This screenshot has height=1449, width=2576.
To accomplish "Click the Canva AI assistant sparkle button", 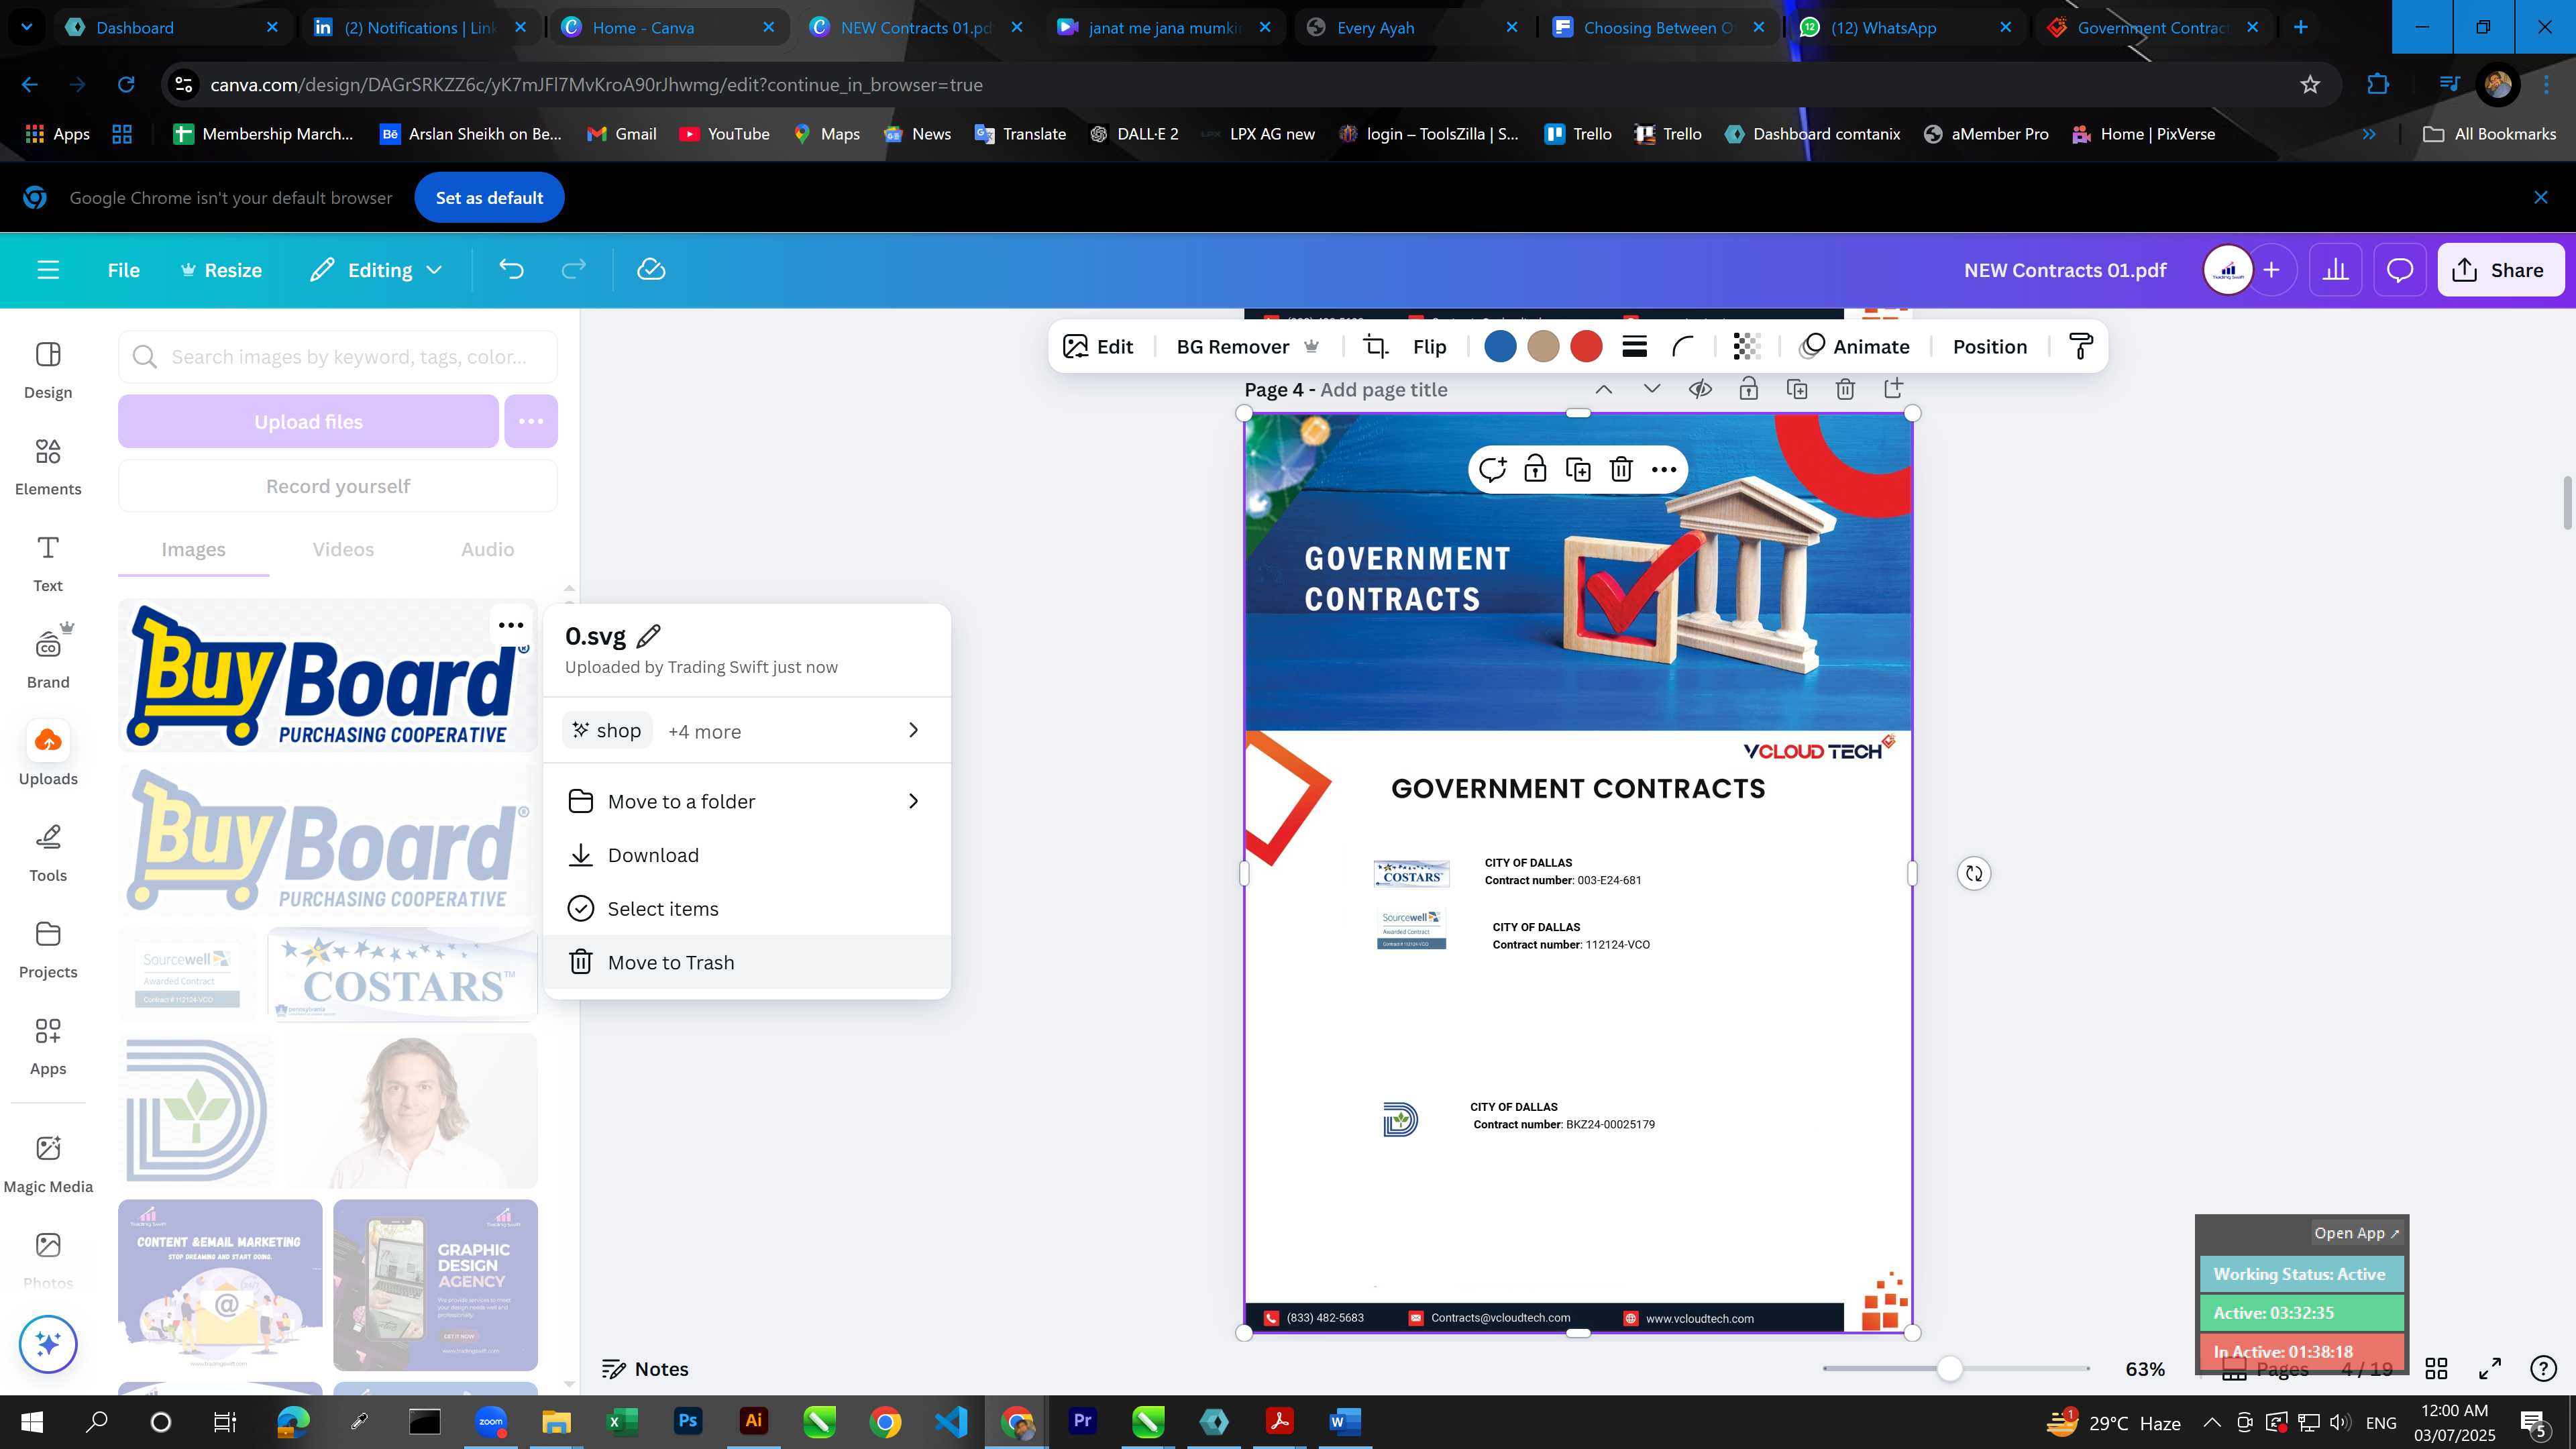I will [48, 1344].
